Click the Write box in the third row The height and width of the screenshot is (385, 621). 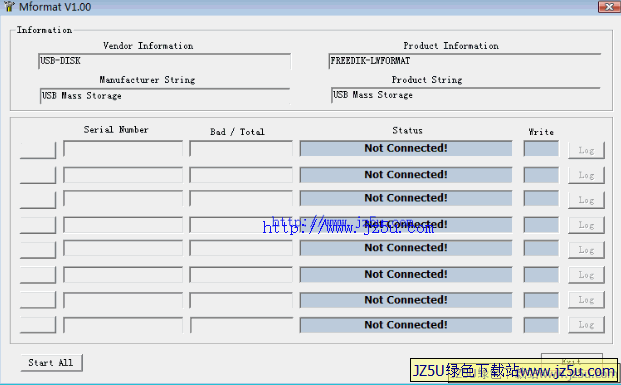point(541,198)
